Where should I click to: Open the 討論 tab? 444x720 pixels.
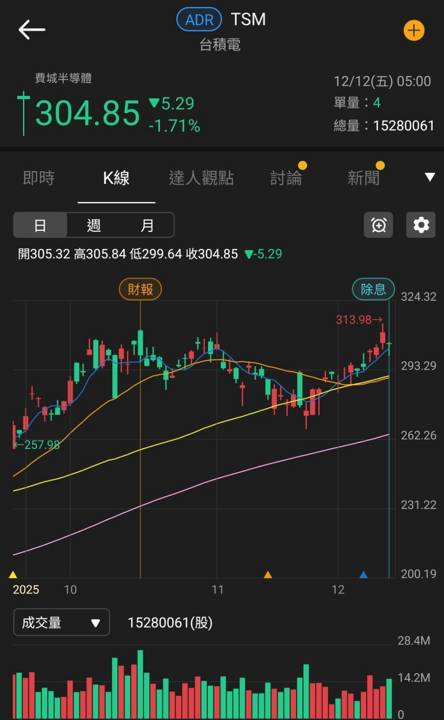pos(286,178)
